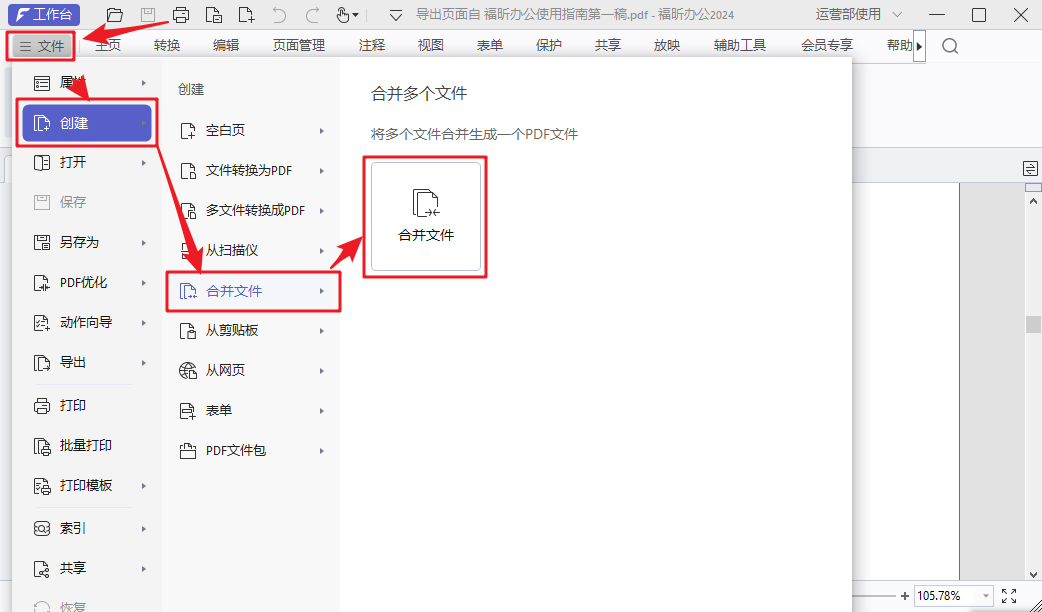This screenshot has width=1042, height=612.
Task: Click the panel toggle icon at right edge
Action: coord(1031,169)
